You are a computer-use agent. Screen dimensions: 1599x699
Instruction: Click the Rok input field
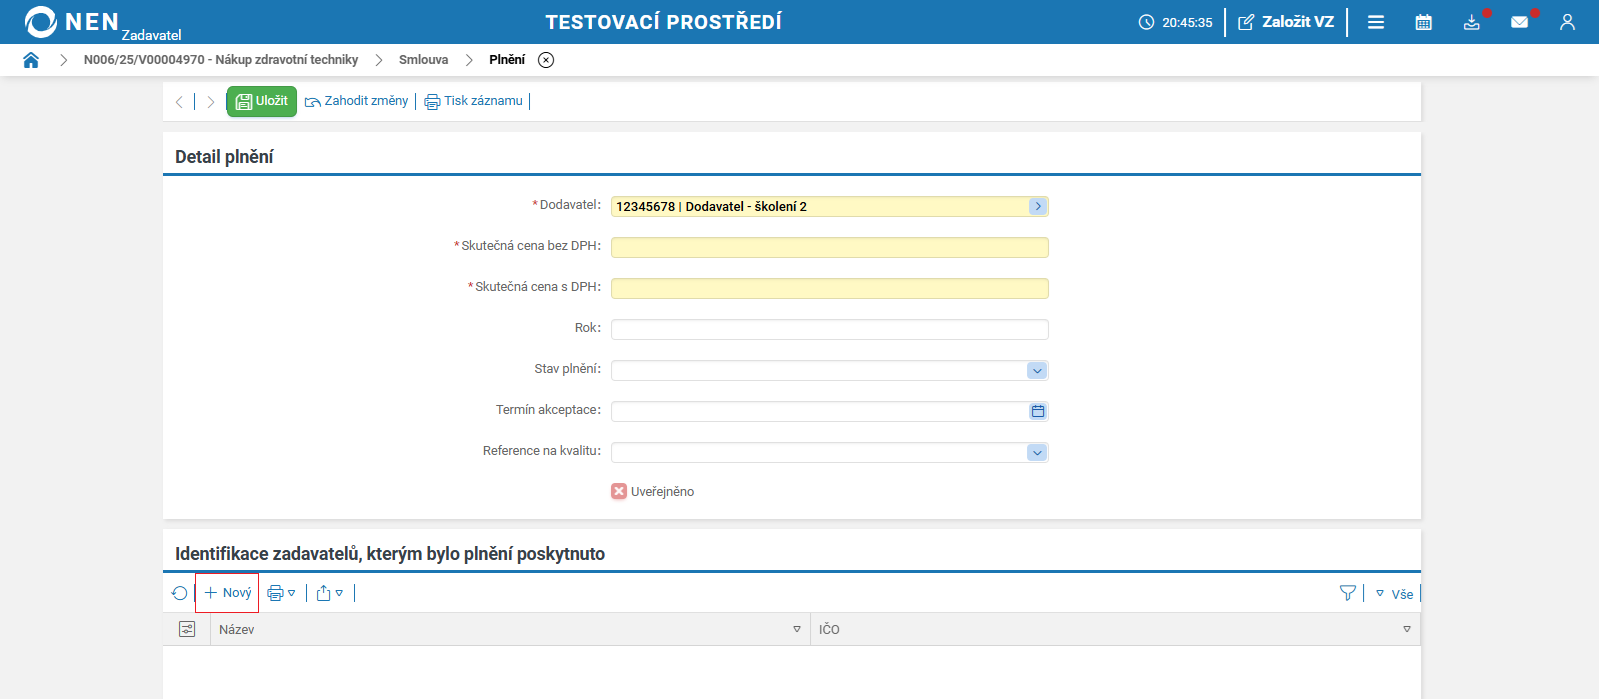[830, 329]
